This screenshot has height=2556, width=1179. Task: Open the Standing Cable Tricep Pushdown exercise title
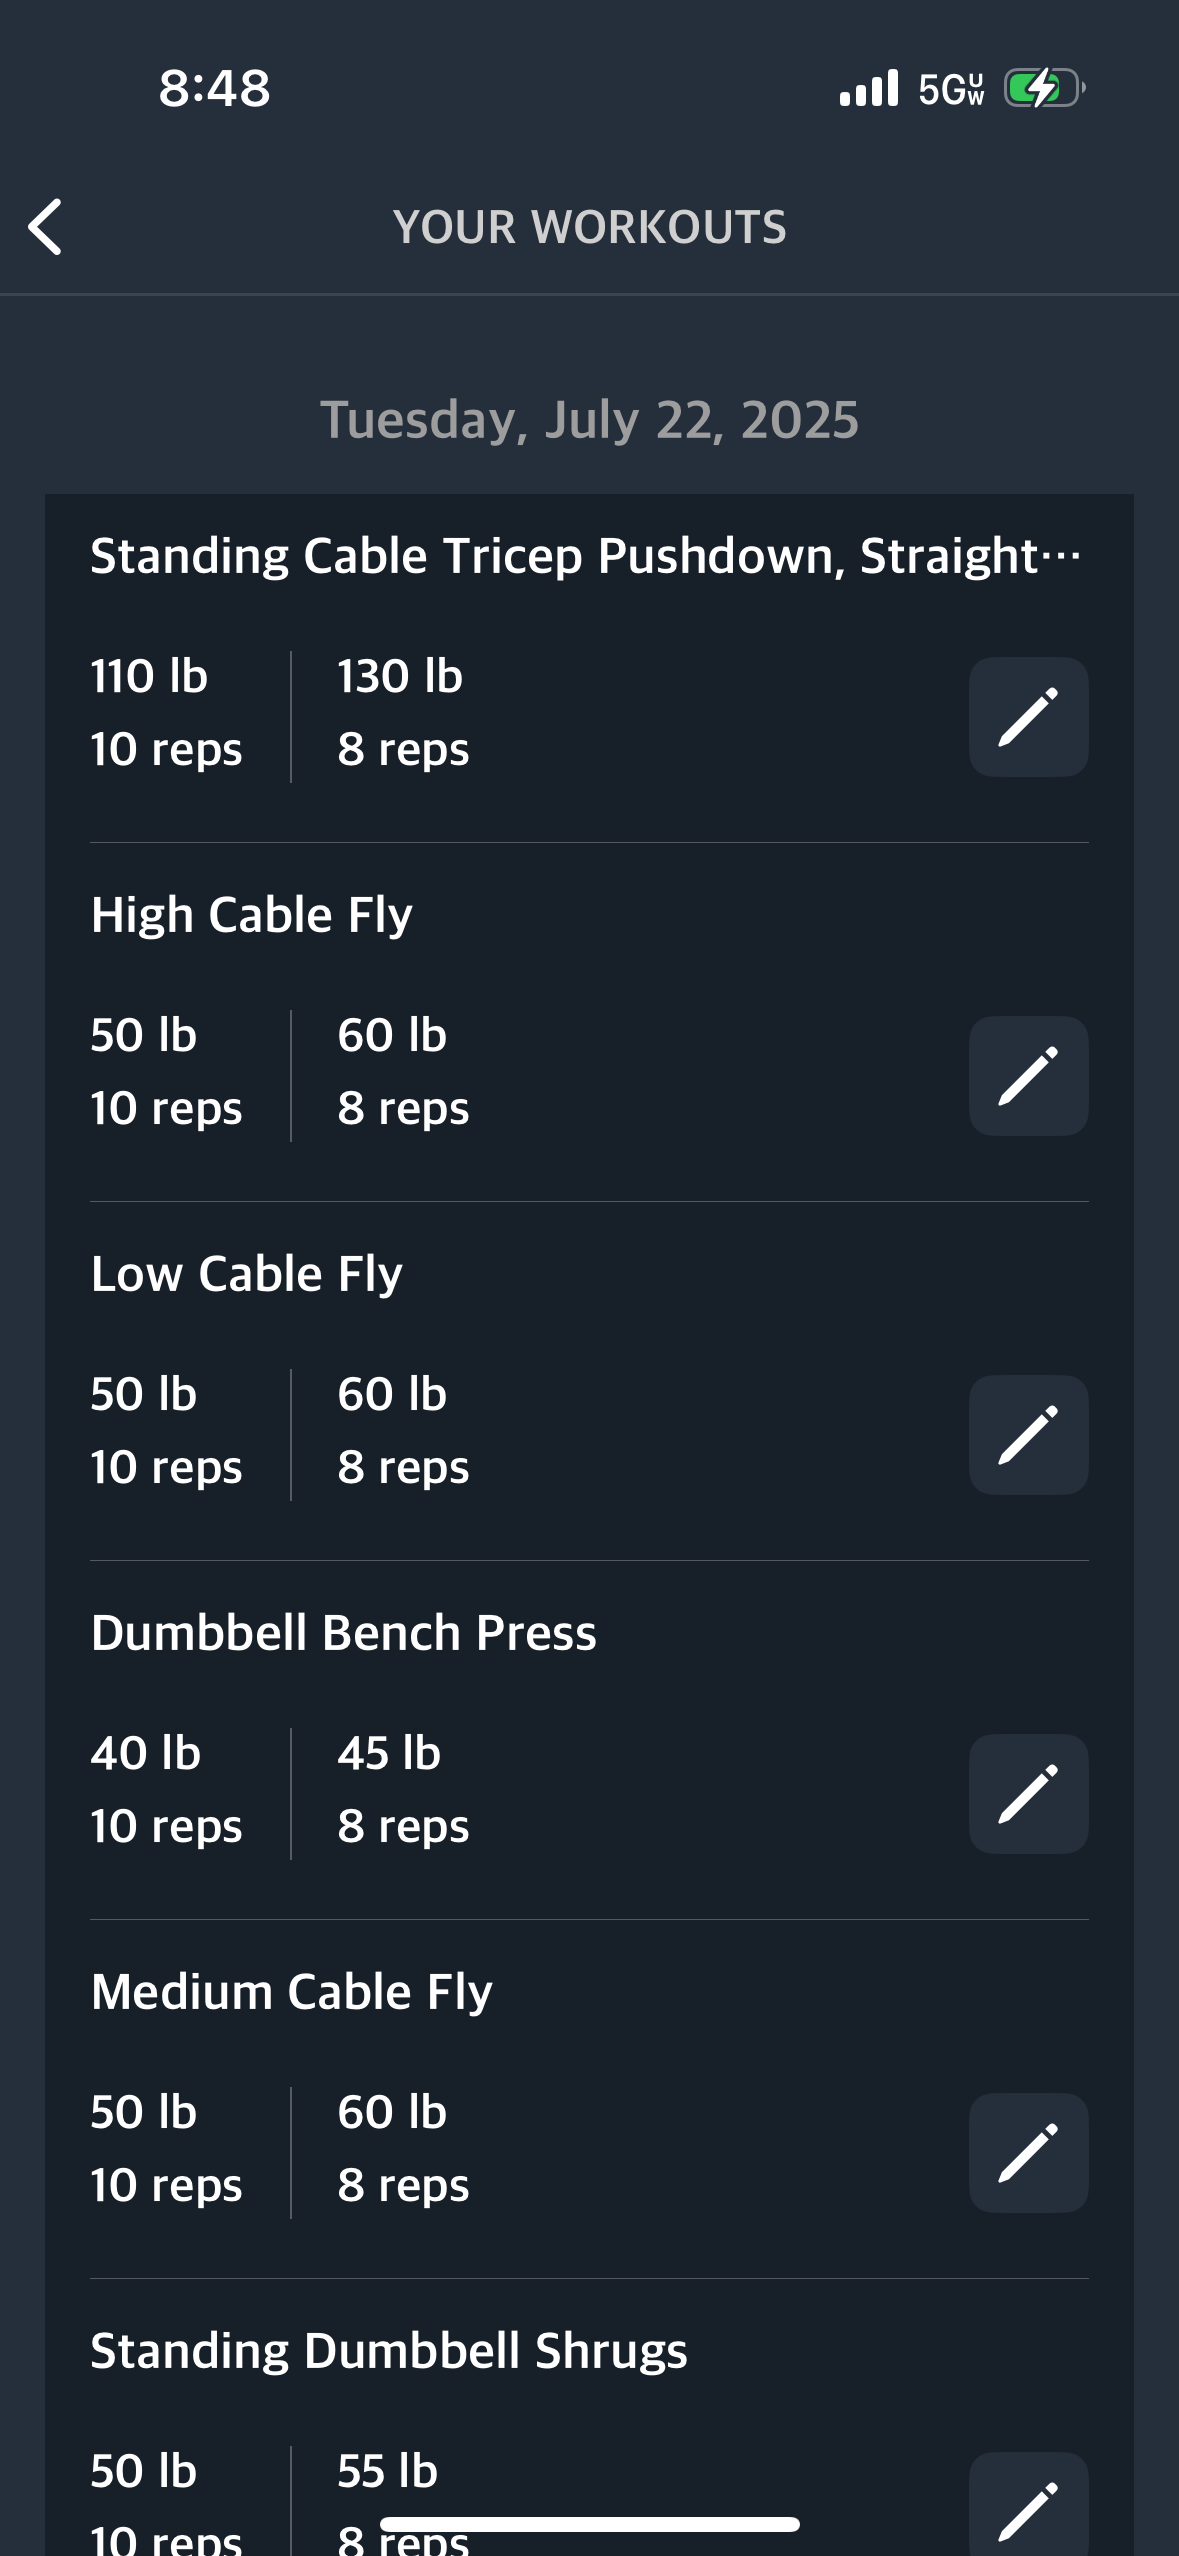tap(586, 556)
